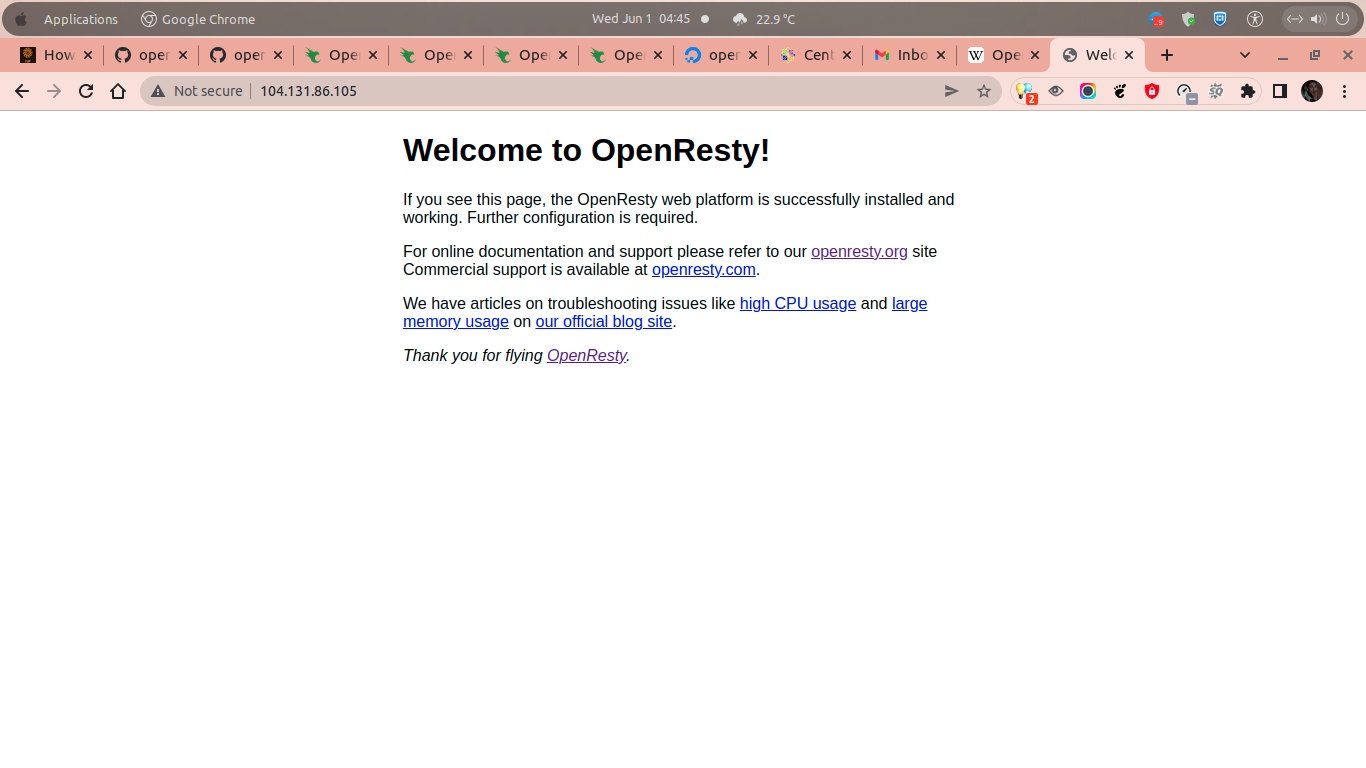Close the Cent tab
Screen dimensions: 1366x768
click(x=847, y=55)
